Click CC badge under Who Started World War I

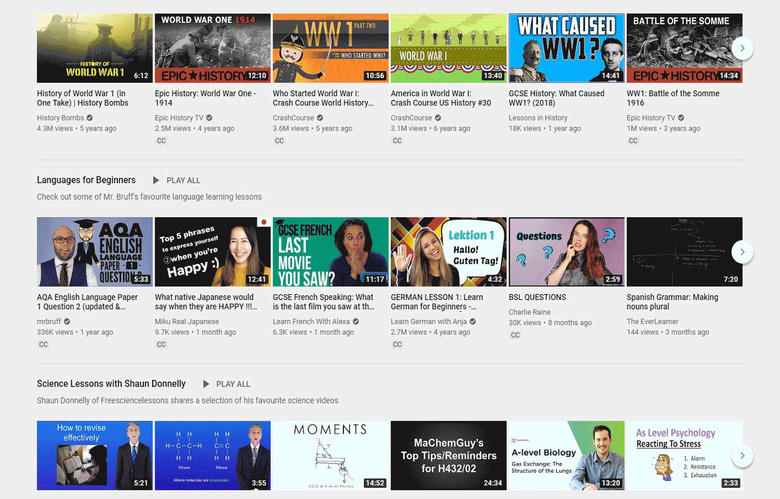pyautogui.click(x=279, y=141)
